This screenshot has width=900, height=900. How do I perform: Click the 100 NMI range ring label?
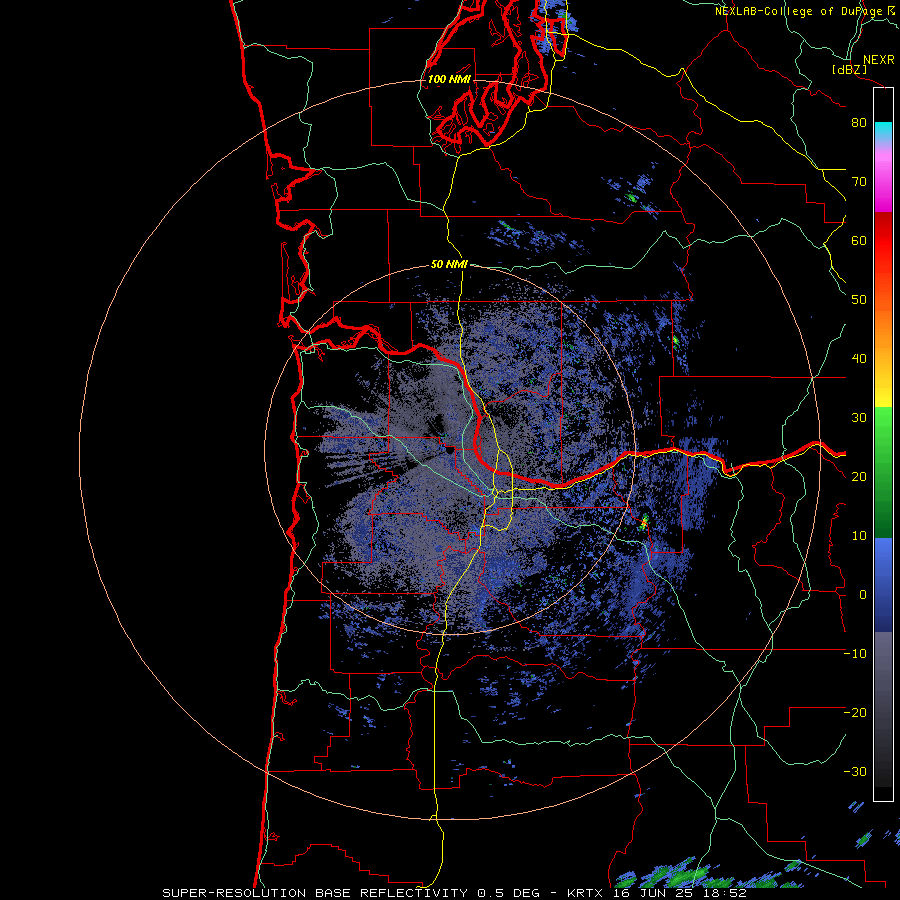tap(449, 79)
